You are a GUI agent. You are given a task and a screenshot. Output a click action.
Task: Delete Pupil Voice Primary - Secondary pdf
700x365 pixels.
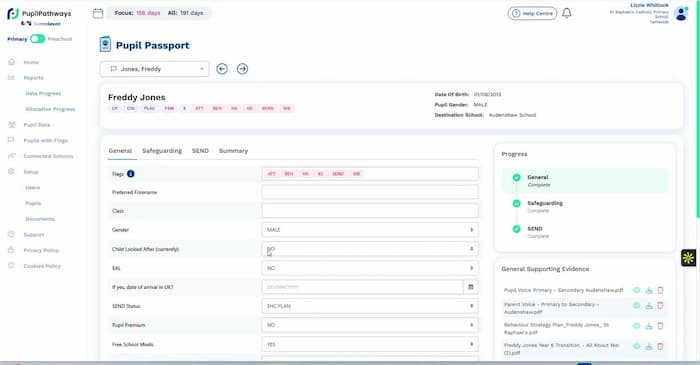click(660, 290)
